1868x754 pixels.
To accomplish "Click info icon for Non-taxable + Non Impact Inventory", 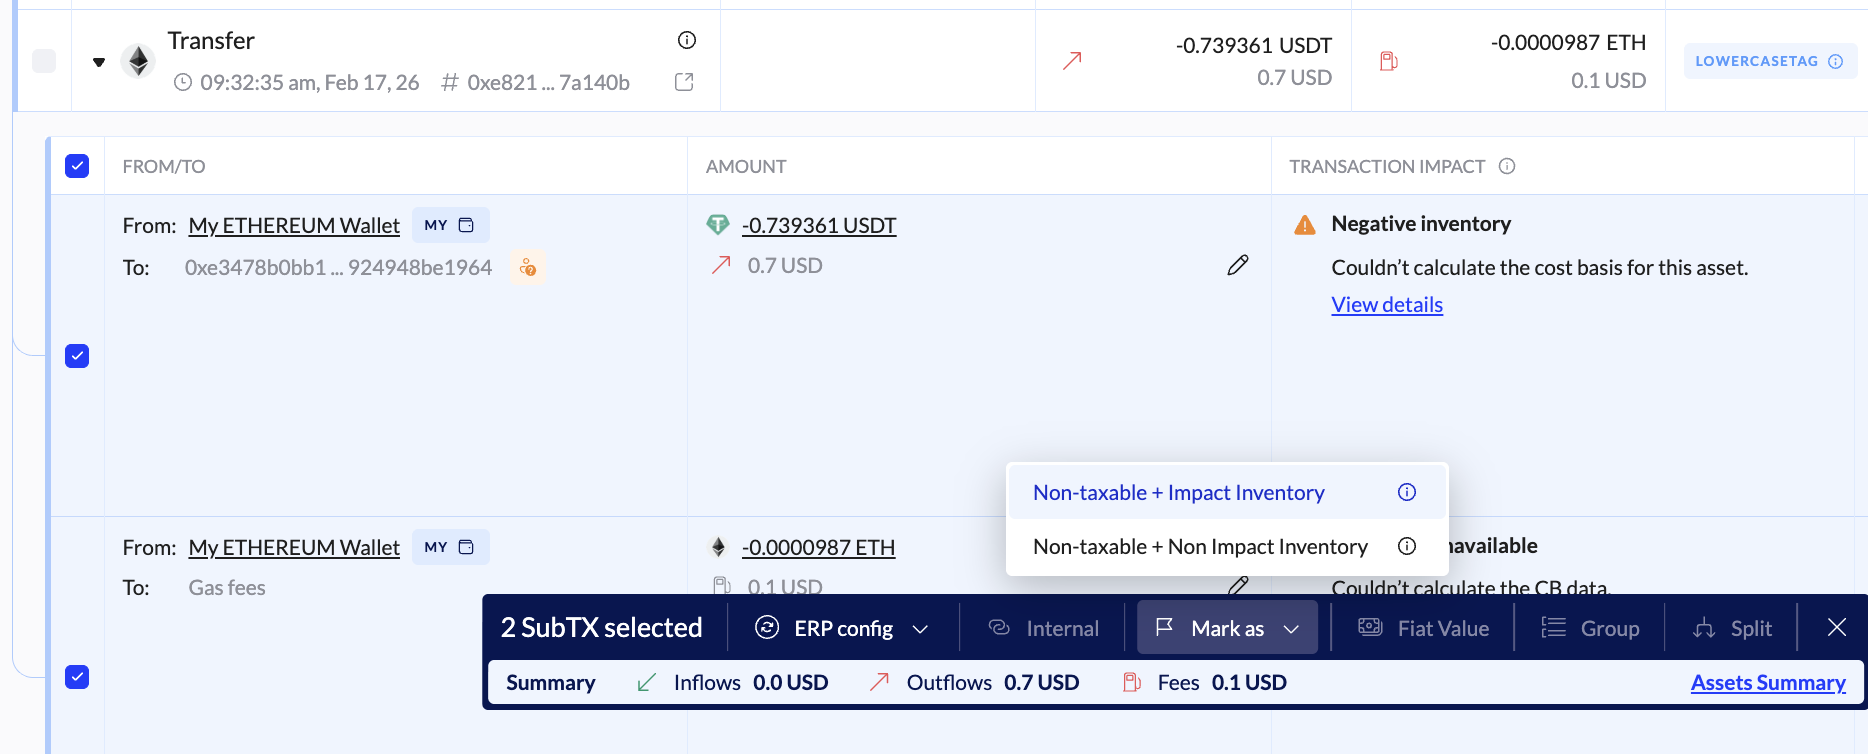I will (x=1407, y=546).
